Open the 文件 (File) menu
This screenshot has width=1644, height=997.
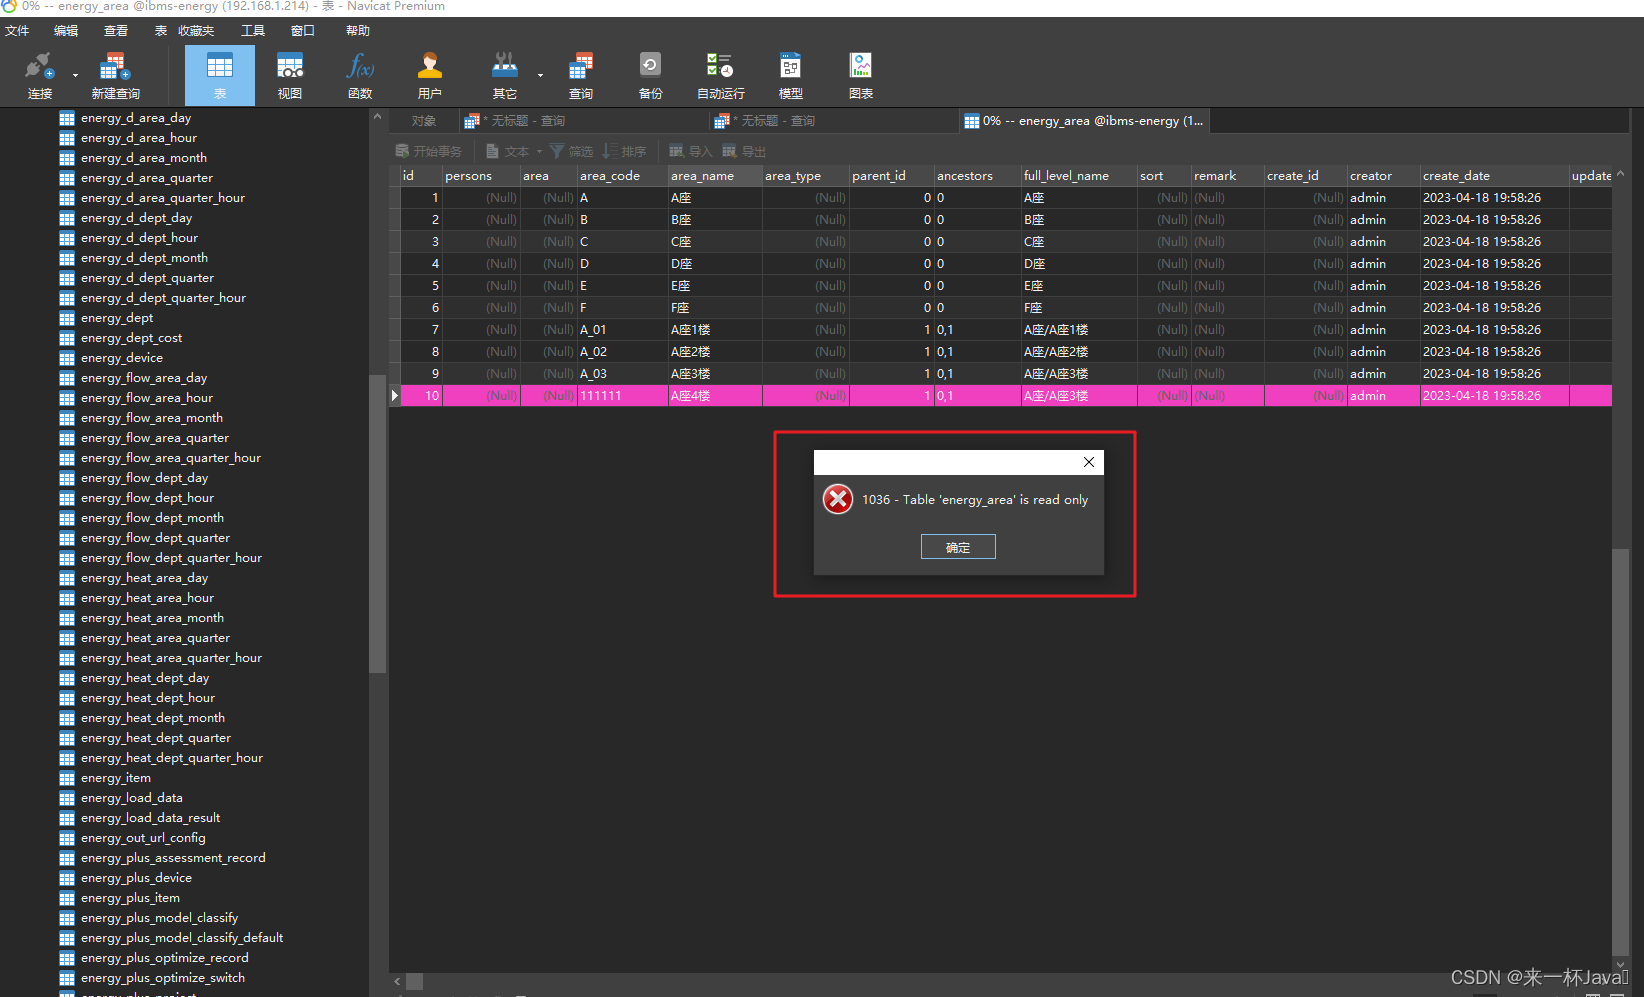pos(17,31)
